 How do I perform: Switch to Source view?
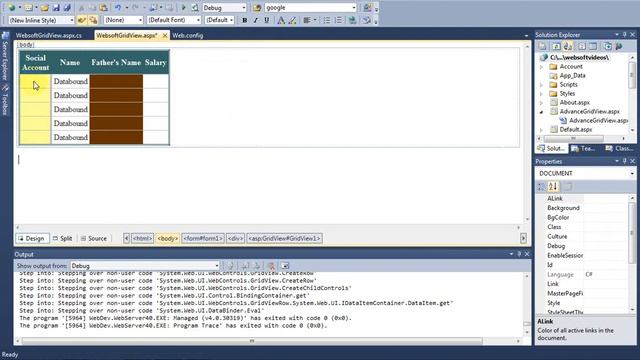94,238
